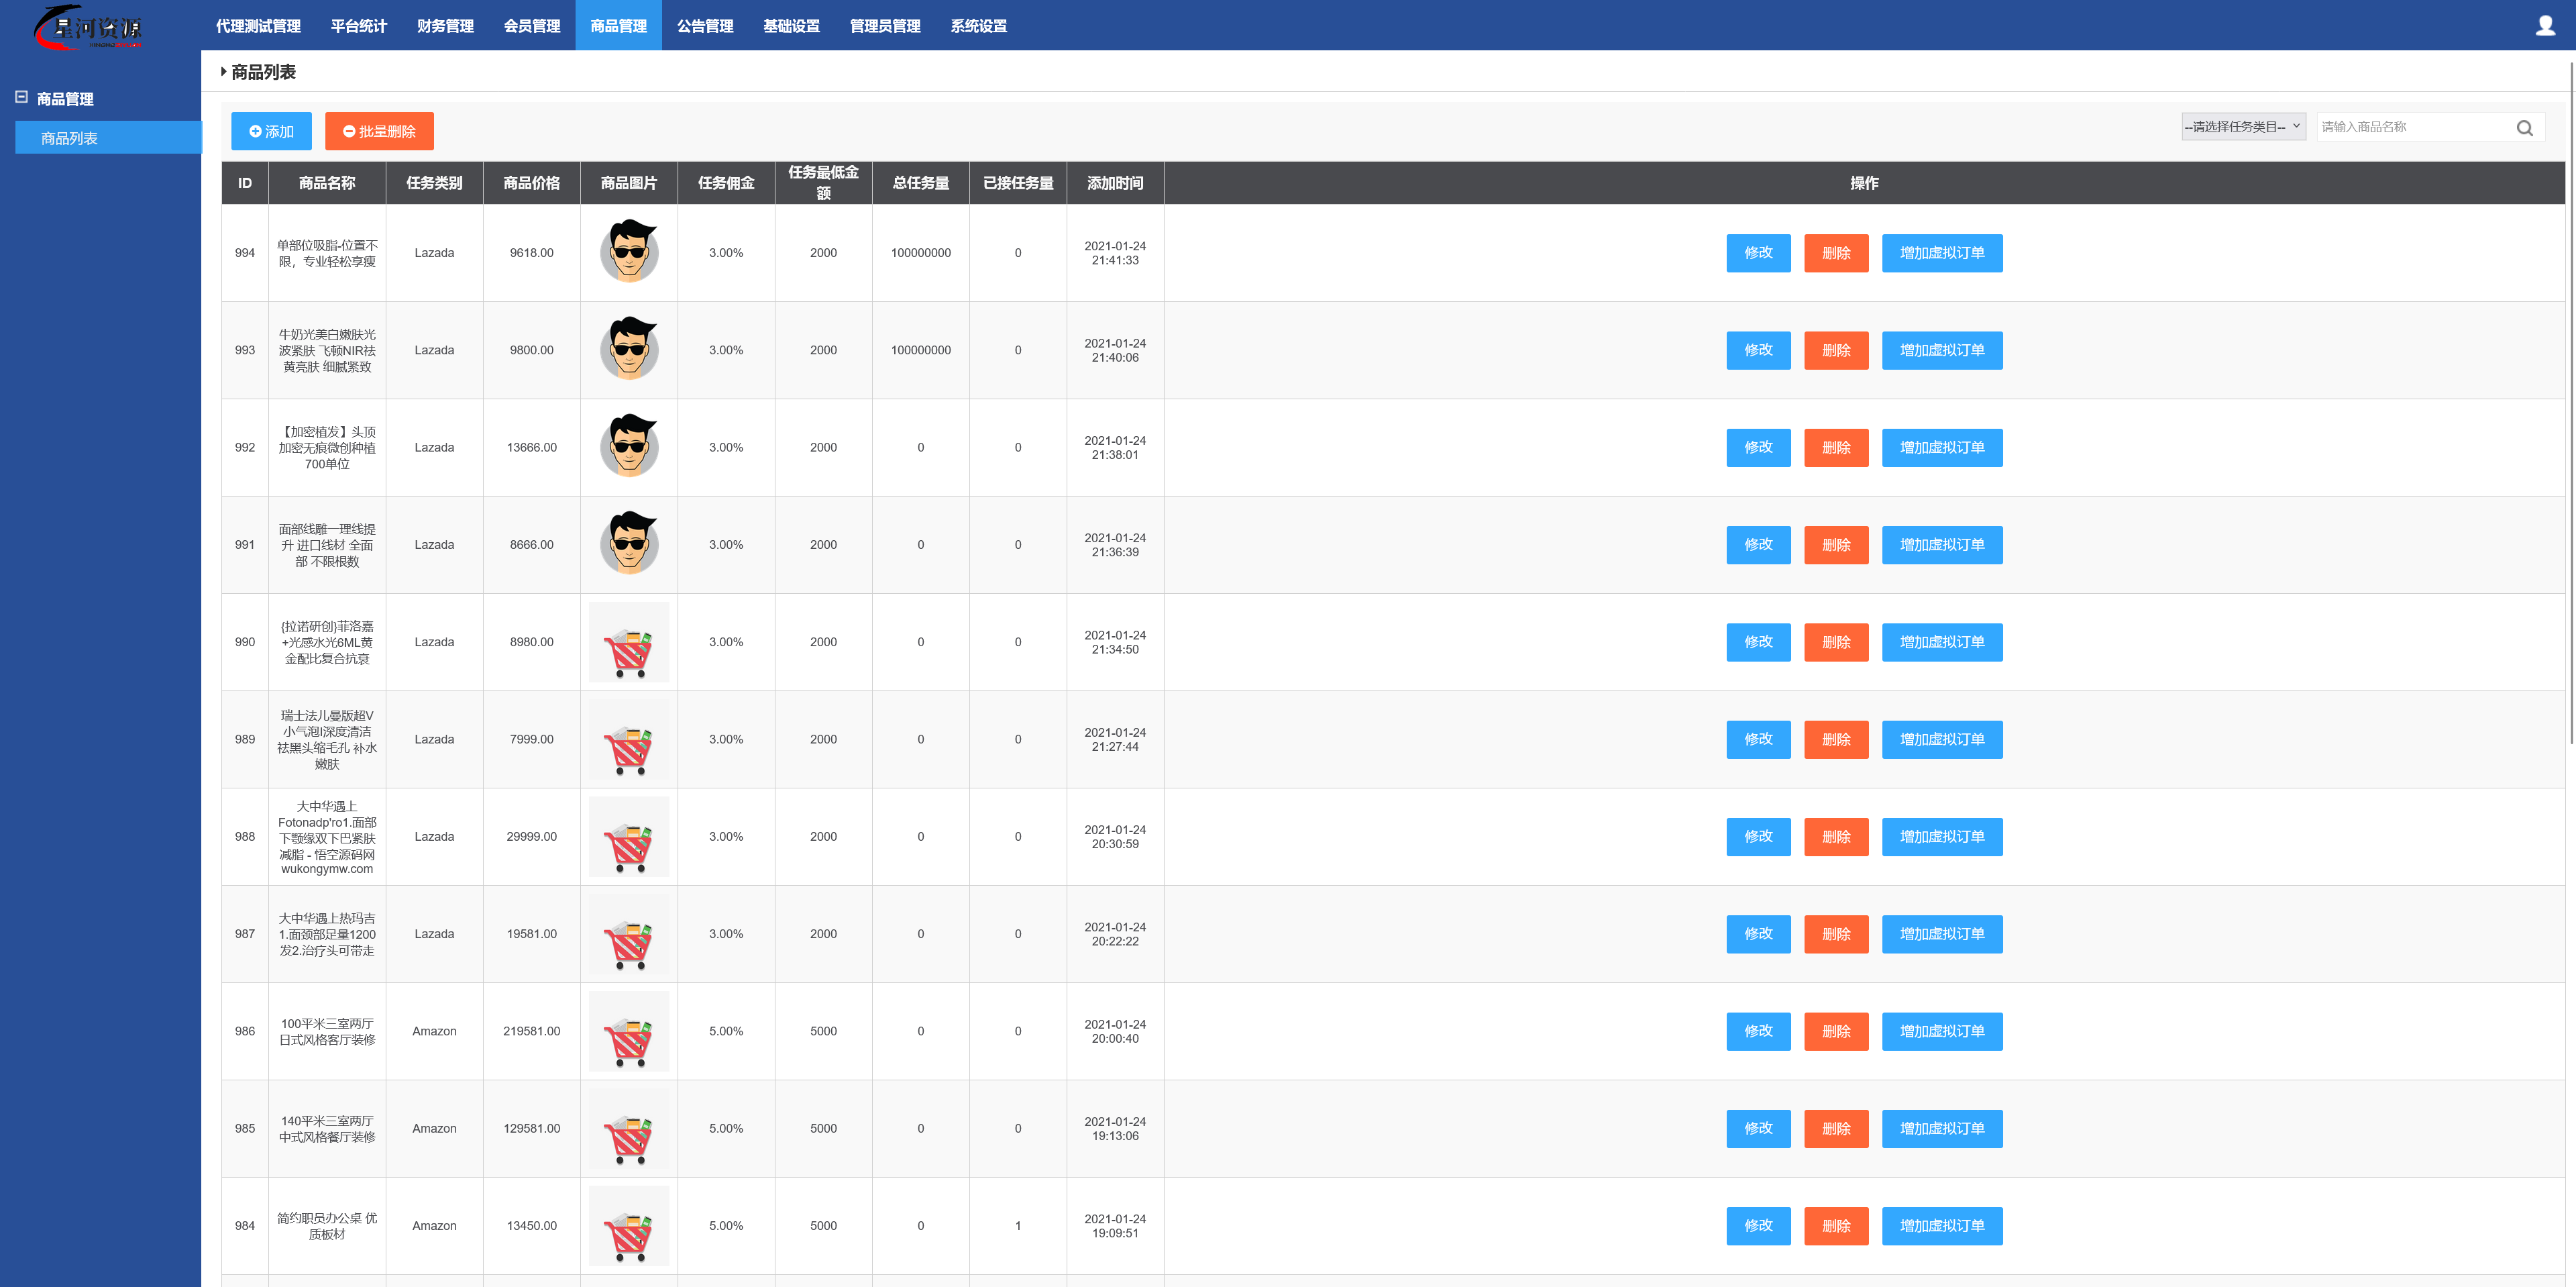Viewport: 2576px width, 1287px height.
Task: Click product name 100平米三室两厅日式风格客厅装修
Action: [x=327, y=1031]
